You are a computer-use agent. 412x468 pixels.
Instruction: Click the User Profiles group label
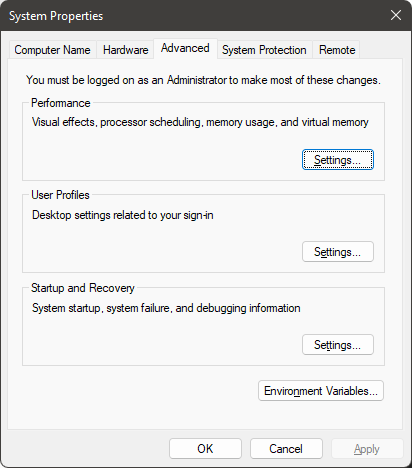[60, 195]
